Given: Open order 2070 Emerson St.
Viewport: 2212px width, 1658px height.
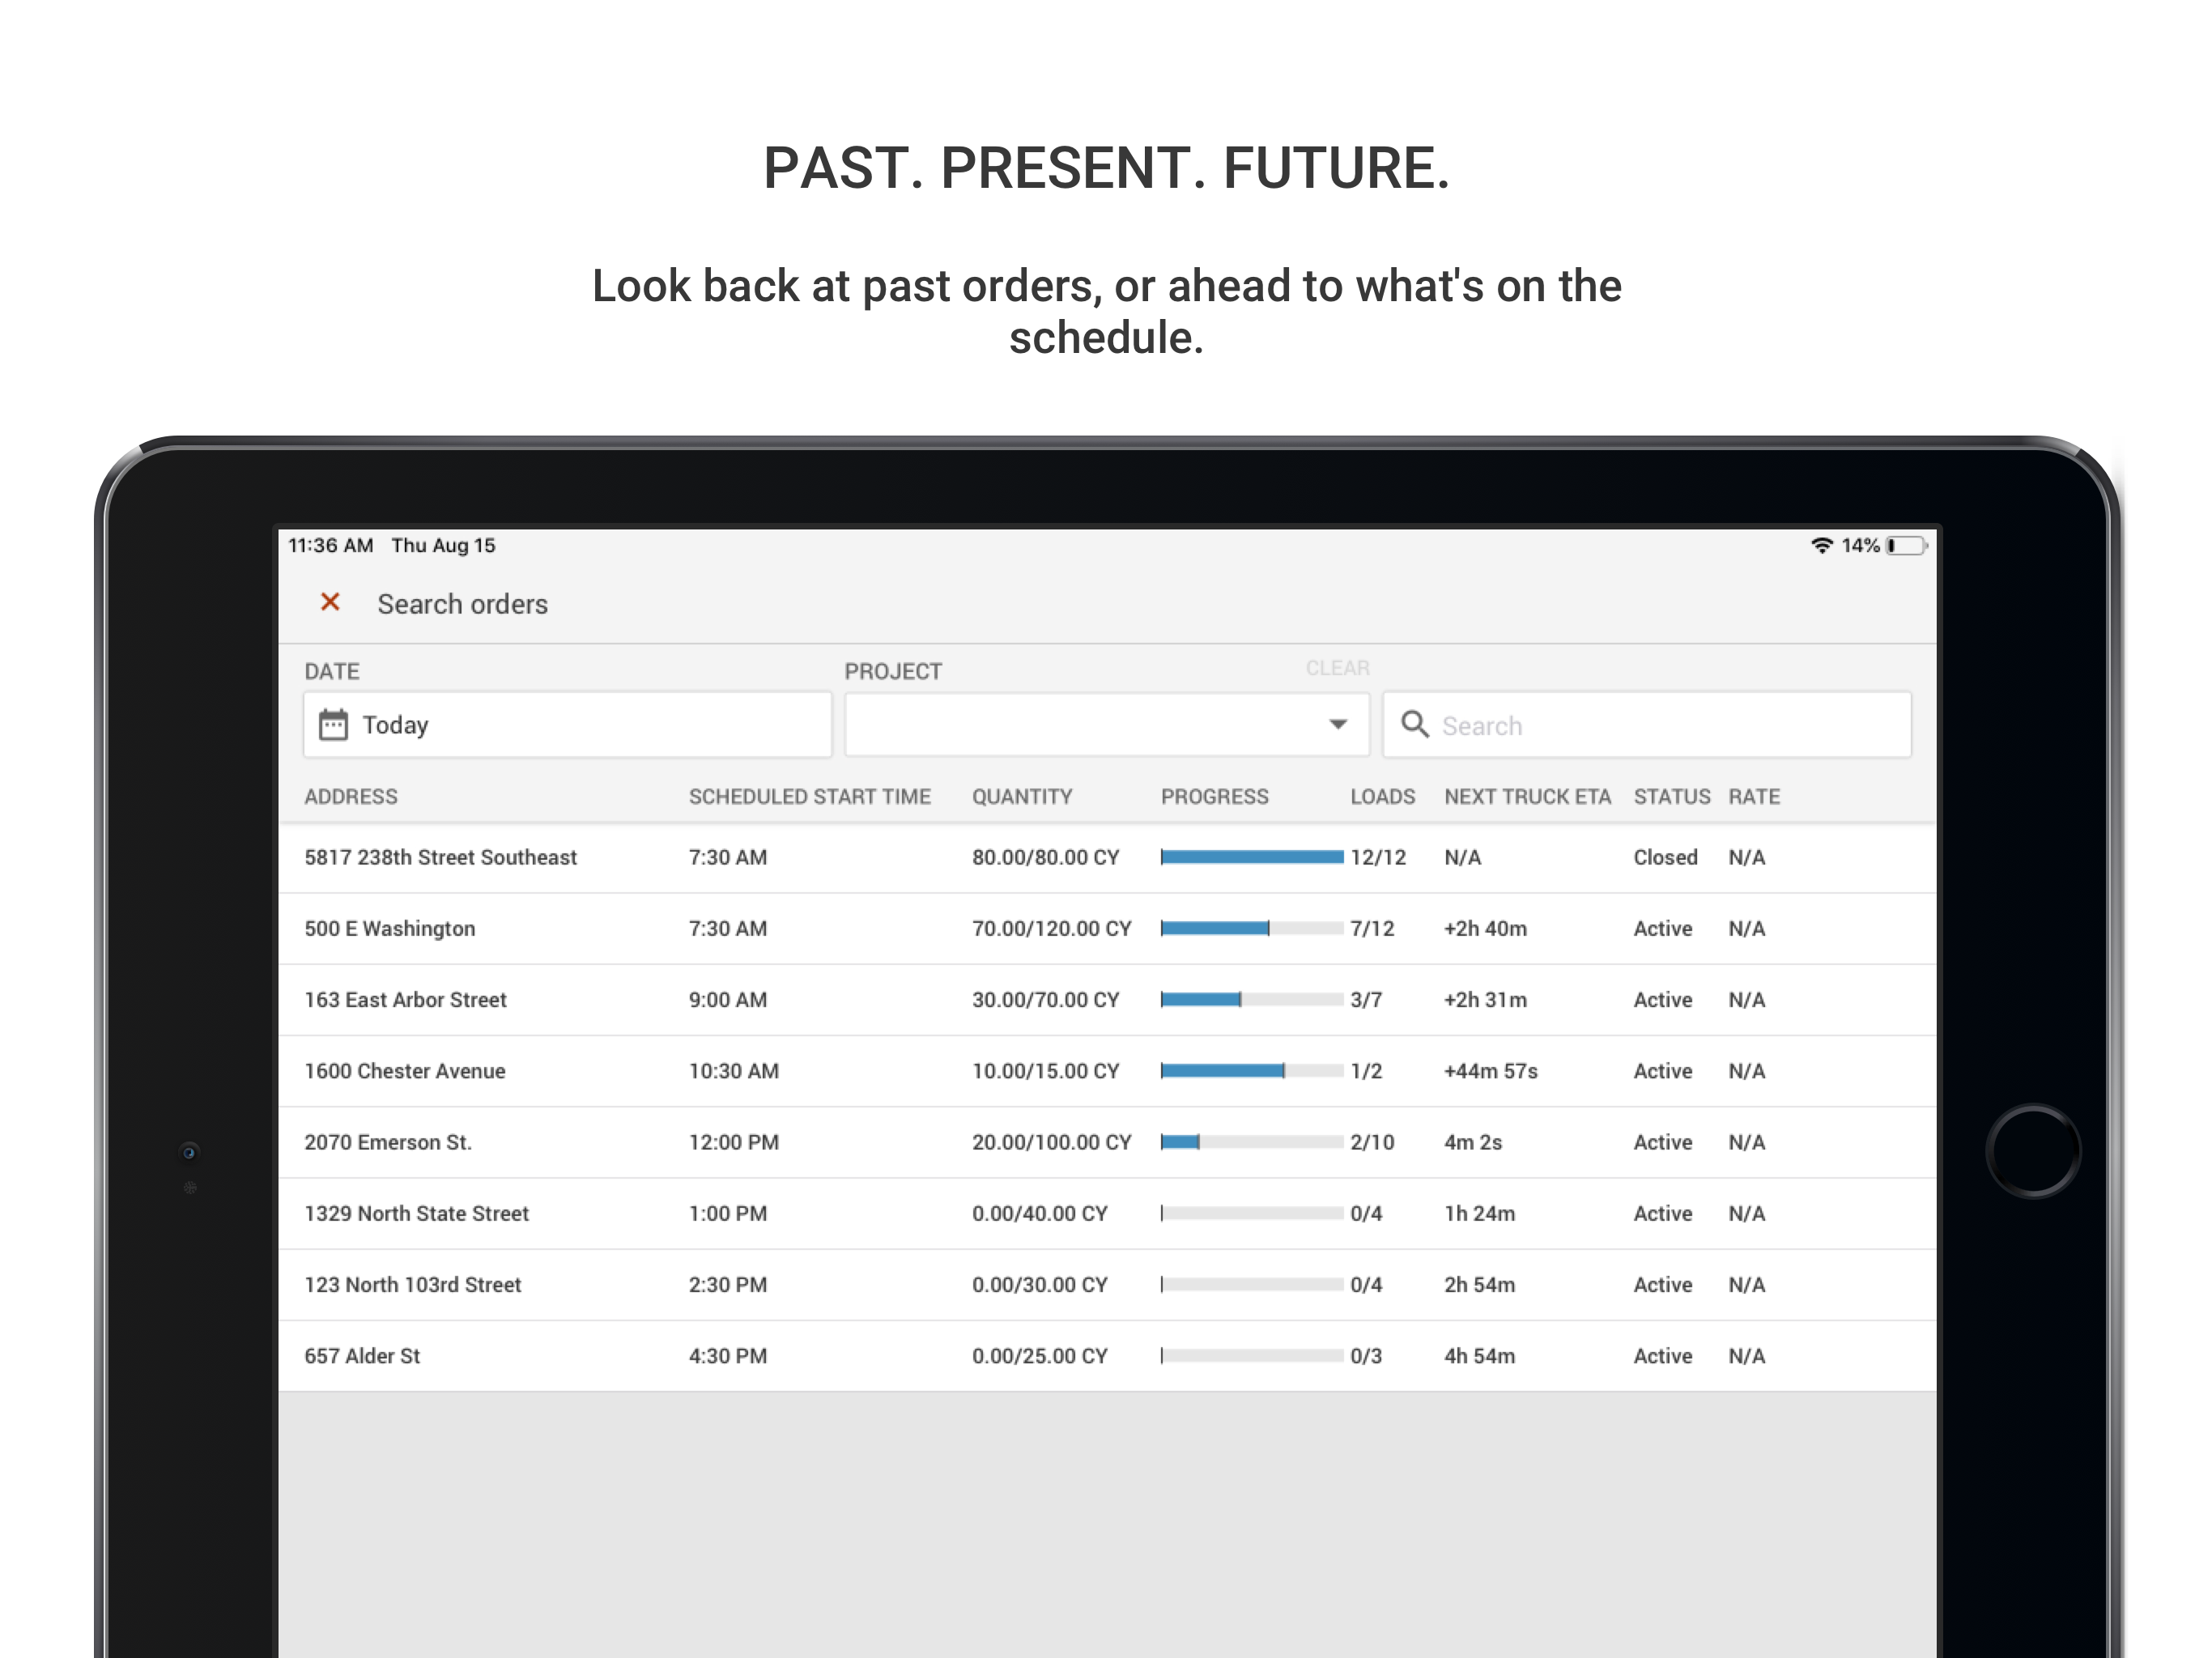Looking at the screenshot, I should click(1107, 1142).
